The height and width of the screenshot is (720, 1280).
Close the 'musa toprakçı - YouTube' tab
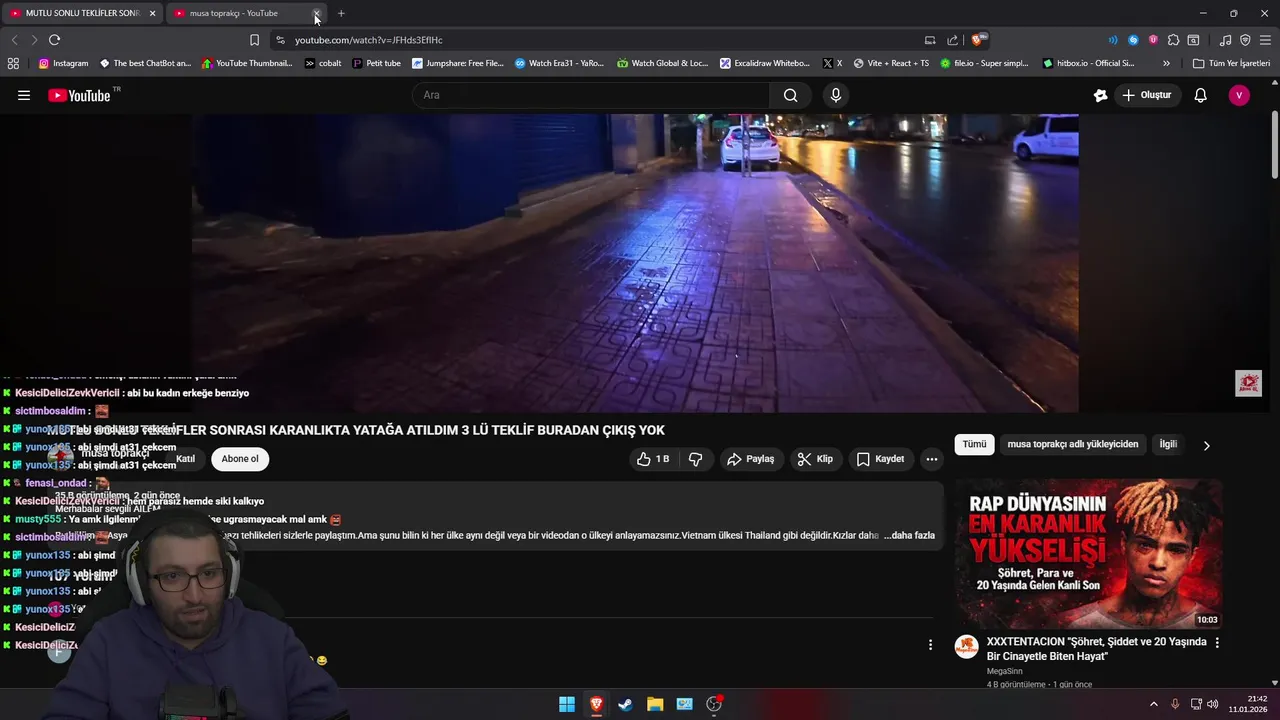317,13
